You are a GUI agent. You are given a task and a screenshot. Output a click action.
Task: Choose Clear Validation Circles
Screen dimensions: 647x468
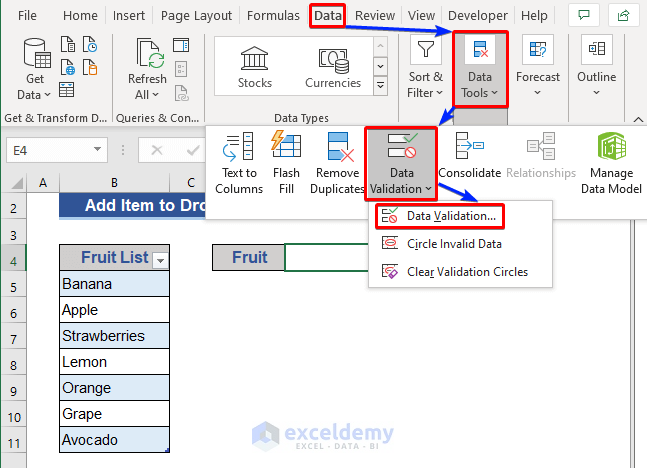click(x=460, y=272)
